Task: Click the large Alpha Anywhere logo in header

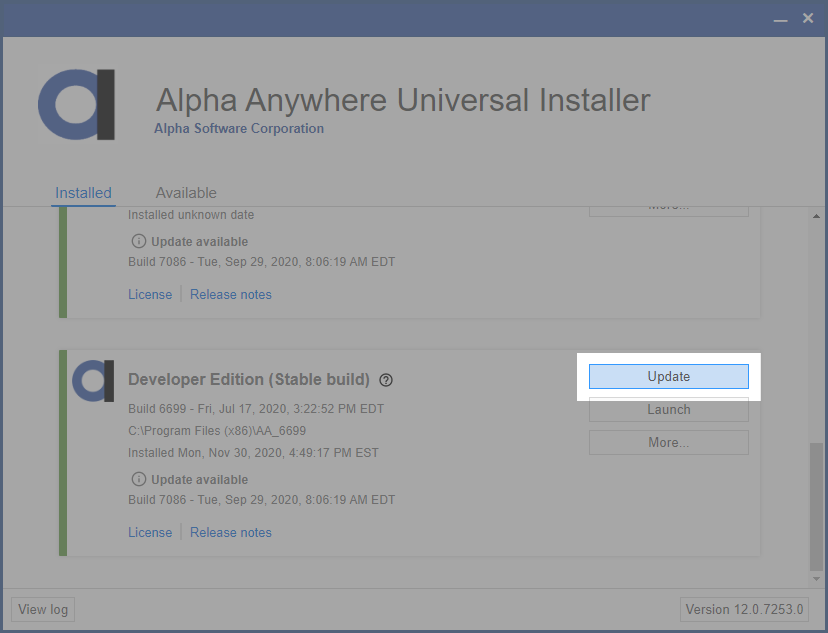Action: (x=77, y=105)
